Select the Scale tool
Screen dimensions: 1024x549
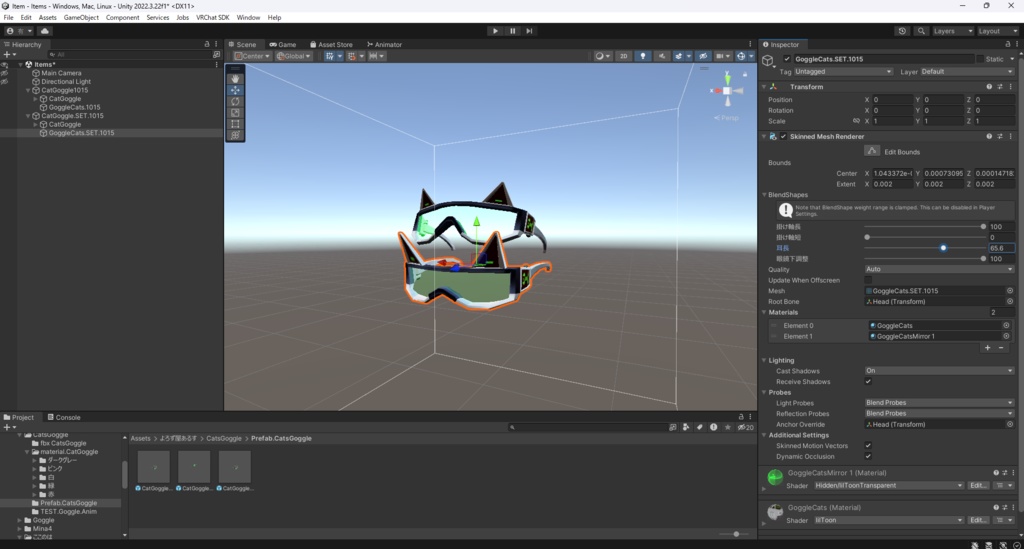235,112
